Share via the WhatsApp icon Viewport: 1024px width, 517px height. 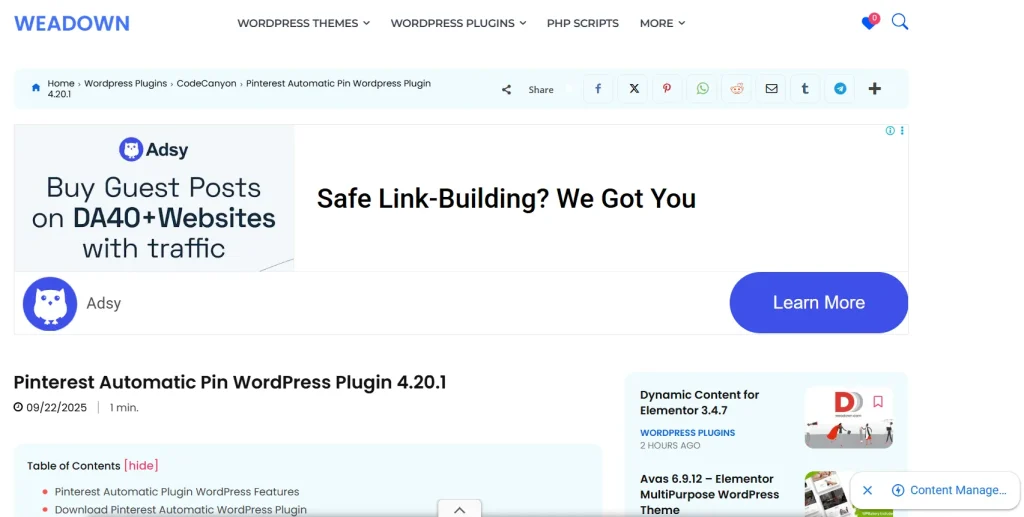pos(702,89)
